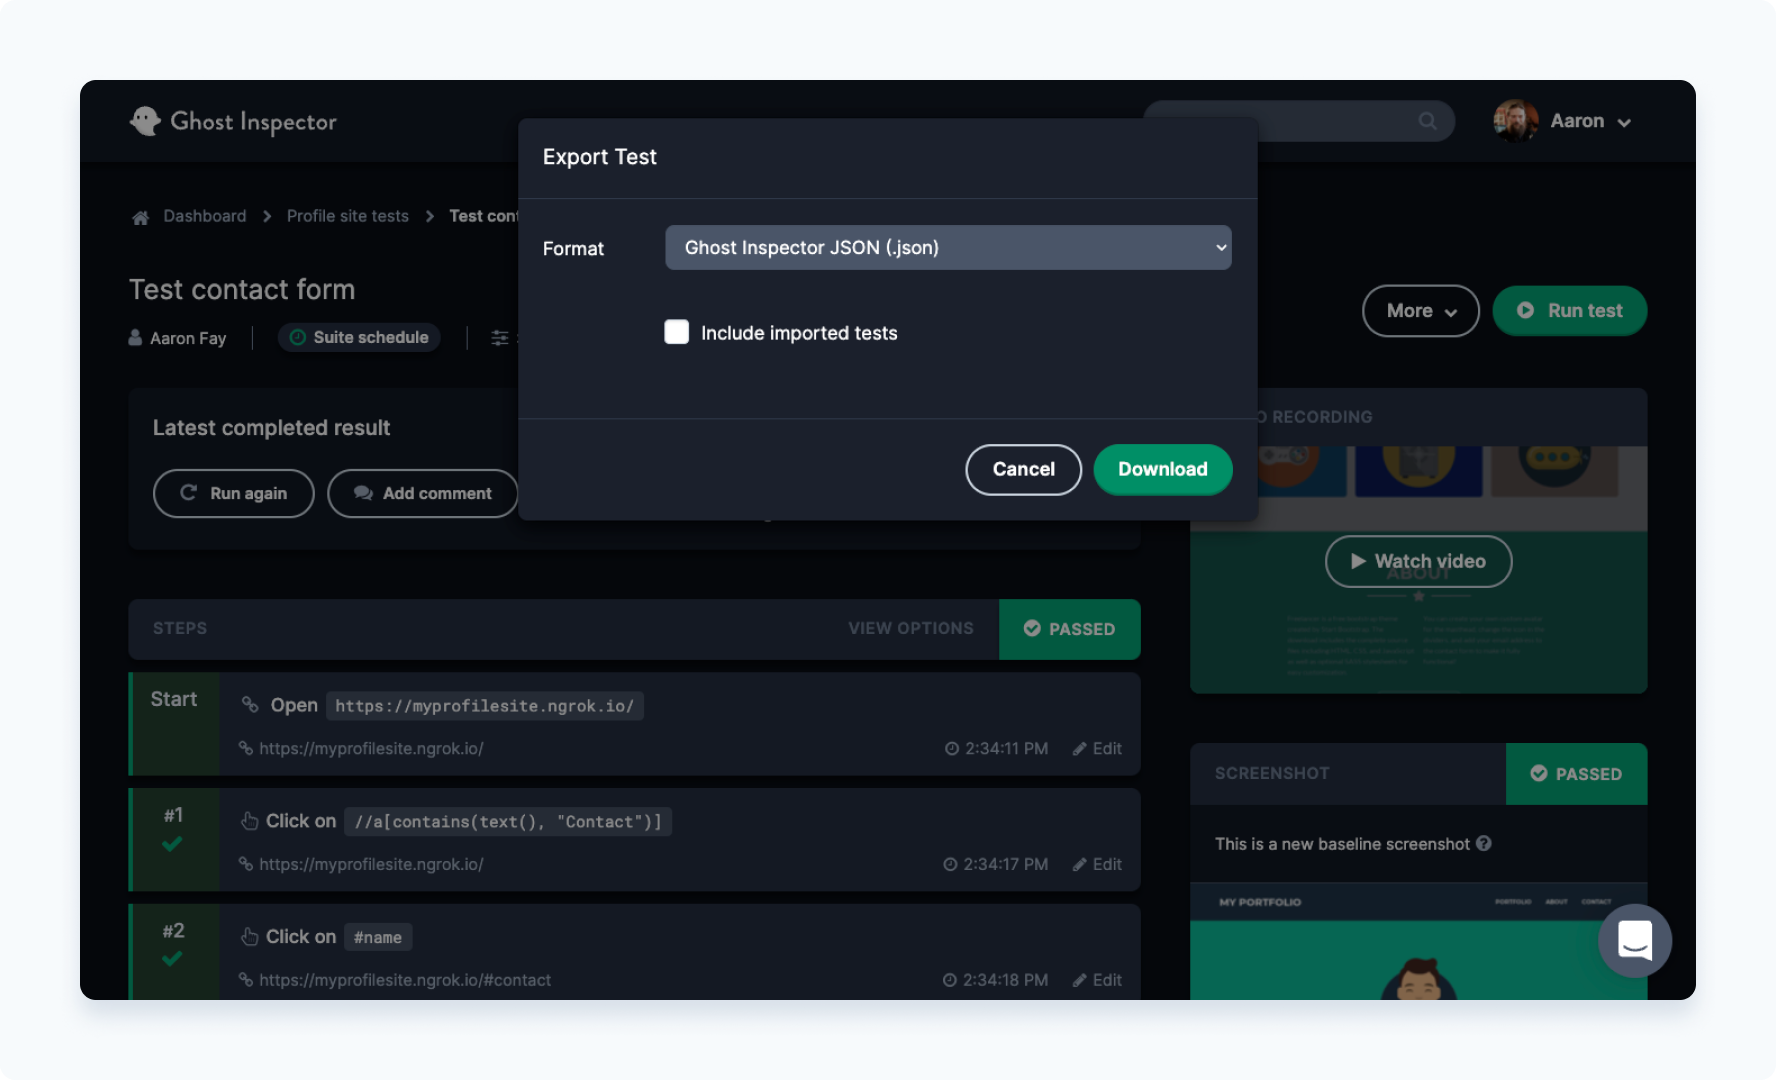
Task: Click the 2:34:18 PM timestamp
Action: point(996,980)
